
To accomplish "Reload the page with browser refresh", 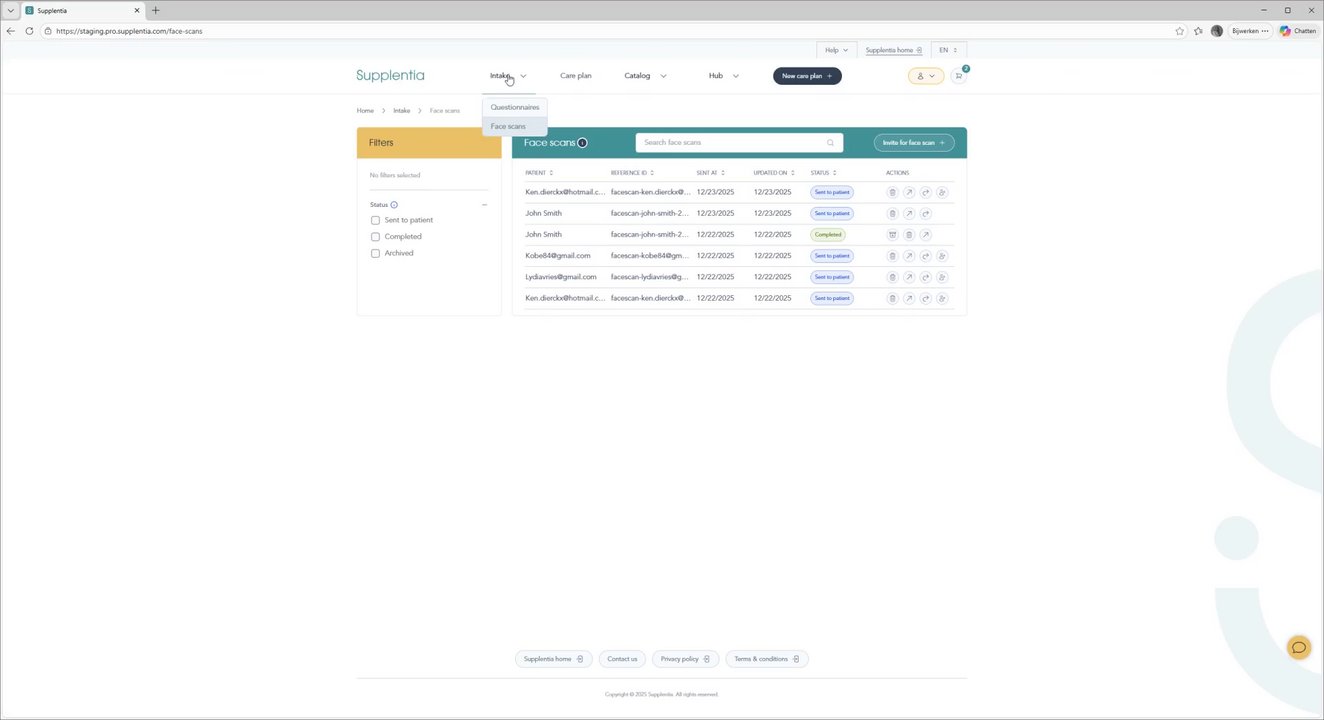I will pyautogui.click(x=29, y=31).
